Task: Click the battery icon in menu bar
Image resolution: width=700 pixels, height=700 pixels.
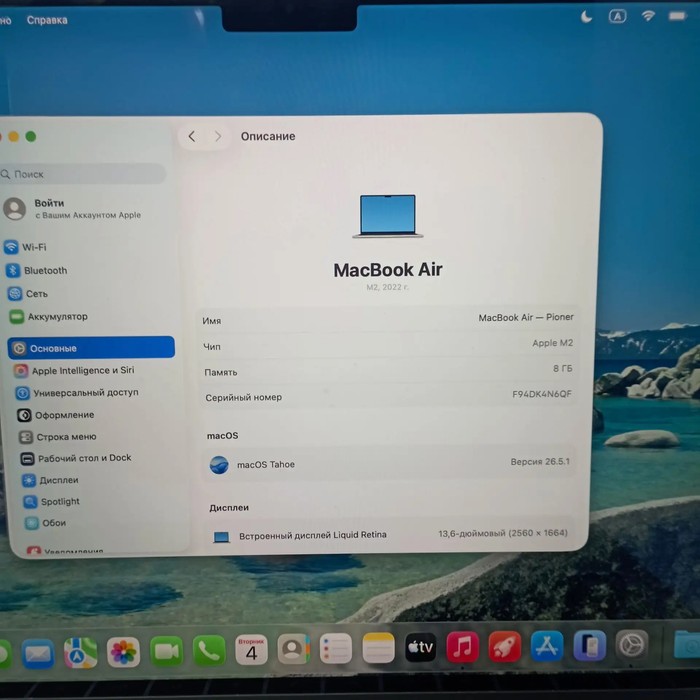Action: click(678, 16)
